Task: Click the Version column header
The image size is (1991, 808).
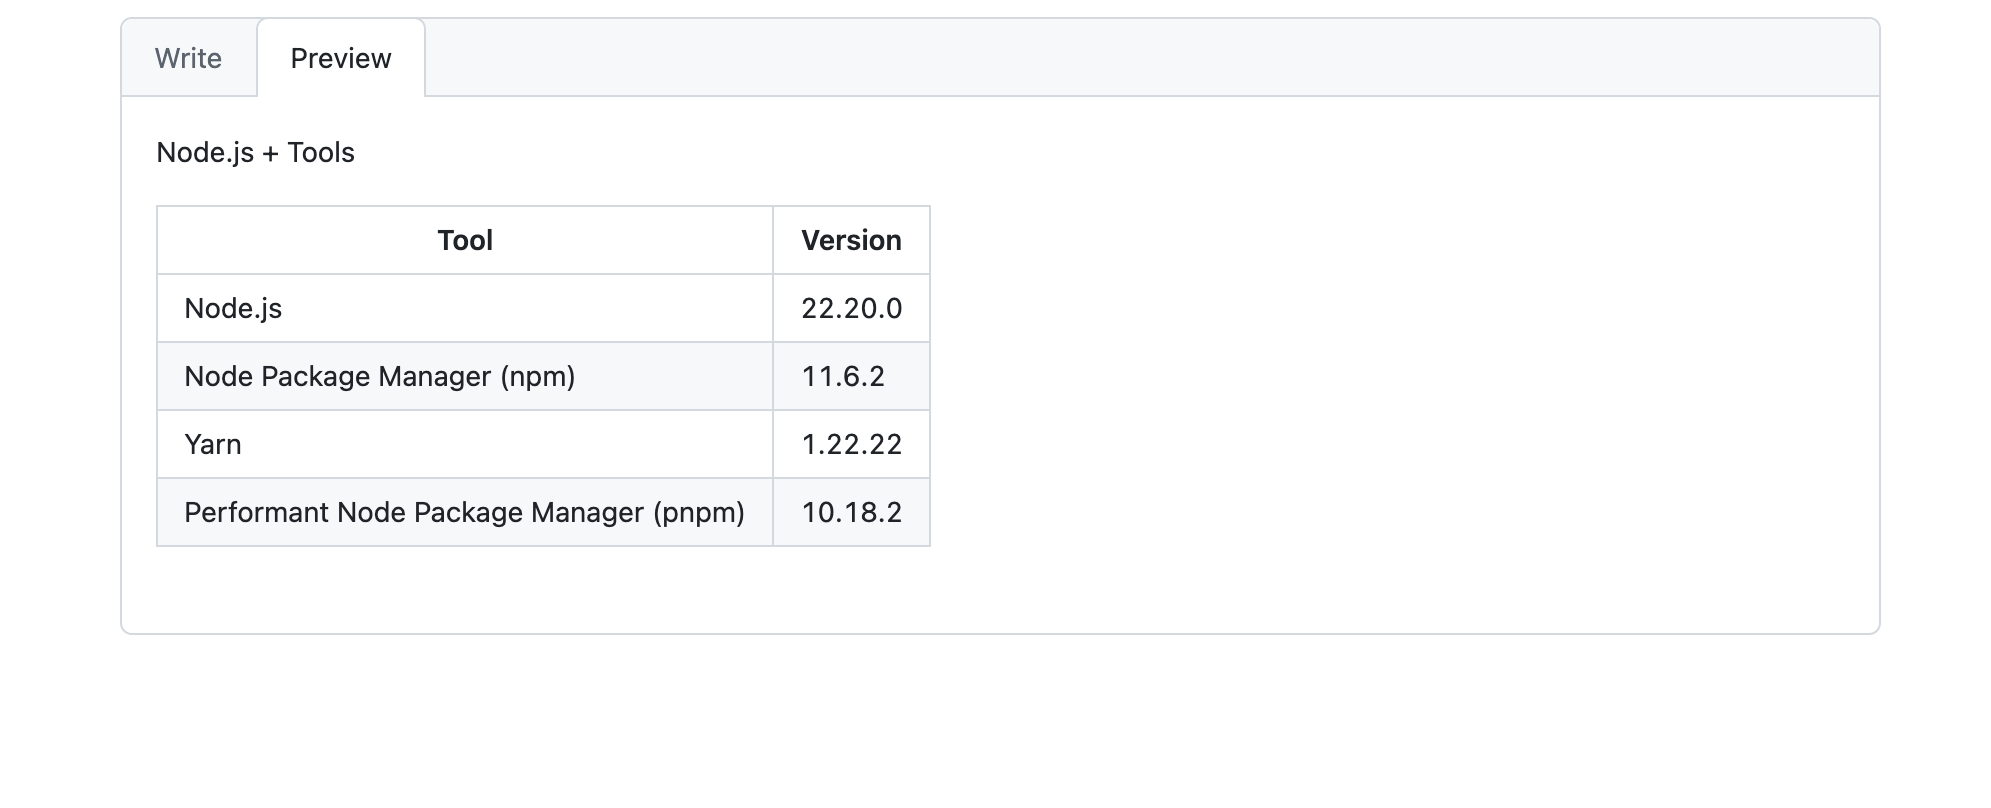Action: 851,241
